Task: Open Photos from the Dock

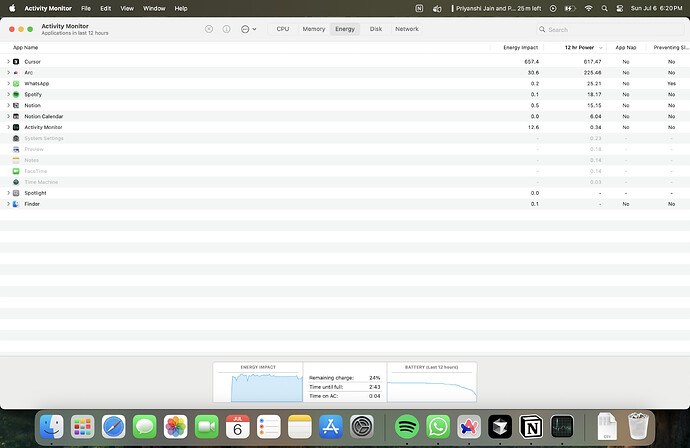Action: (176, 427)
